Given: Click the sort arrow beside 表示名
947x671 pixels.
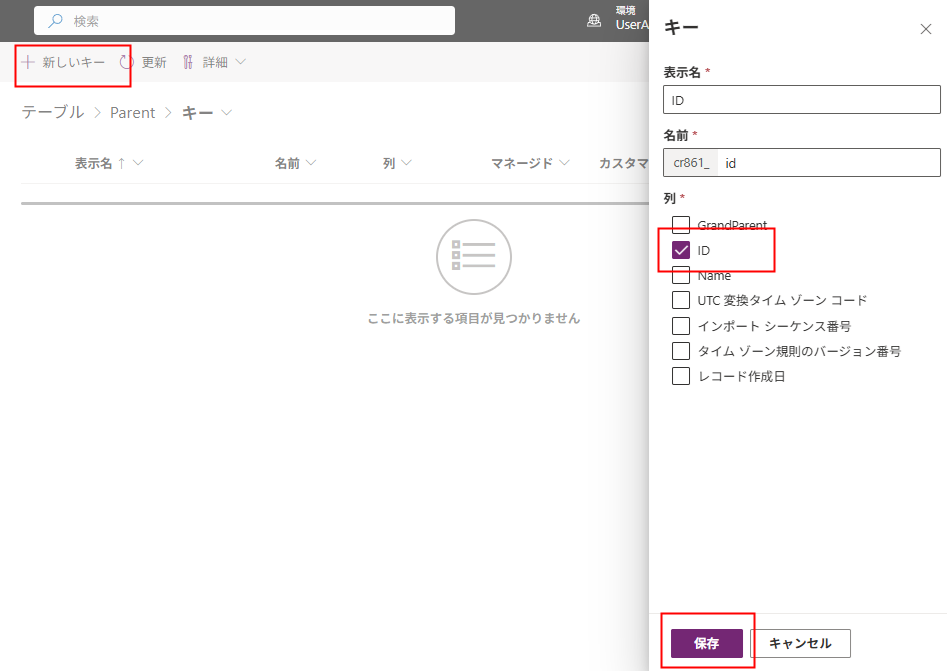Looking at the screenshot, I should coord(121,163).
